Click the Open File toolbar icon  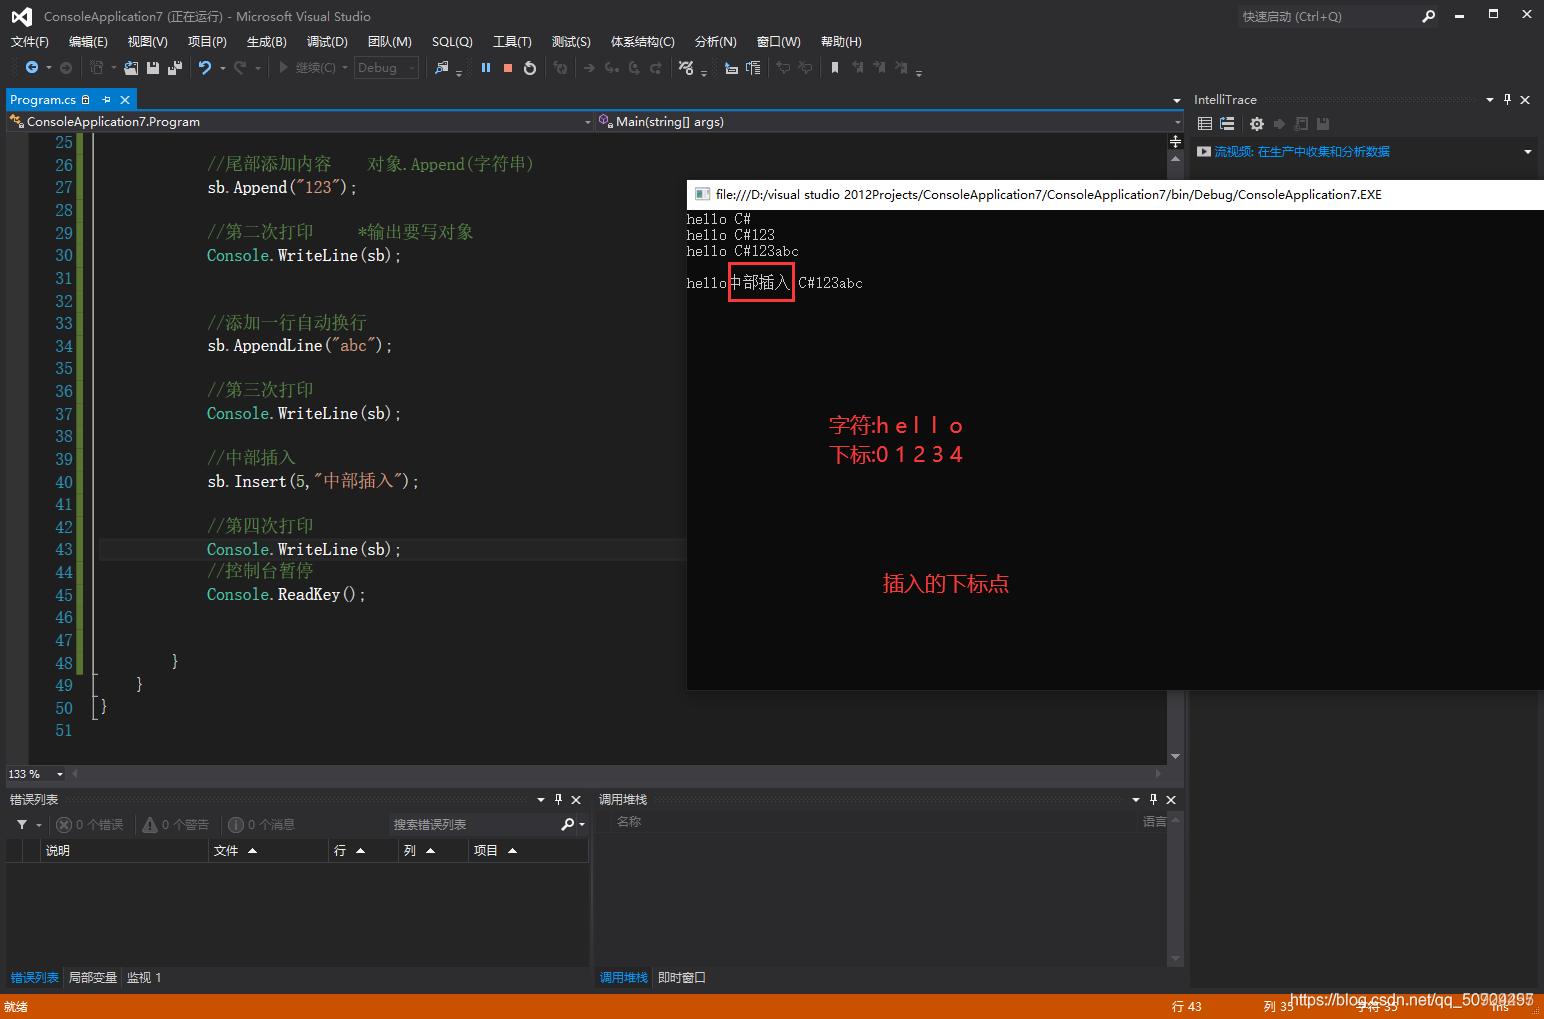point(131,68)
